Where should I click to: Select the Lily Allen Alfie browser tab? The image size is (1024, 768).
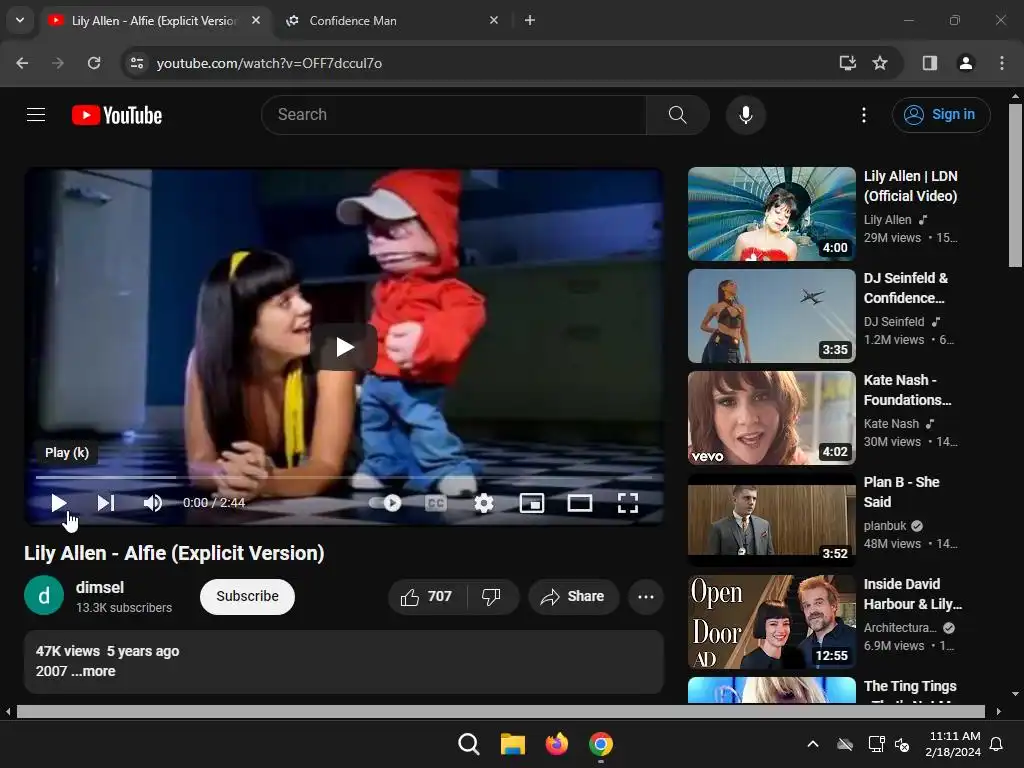[153, 21]
